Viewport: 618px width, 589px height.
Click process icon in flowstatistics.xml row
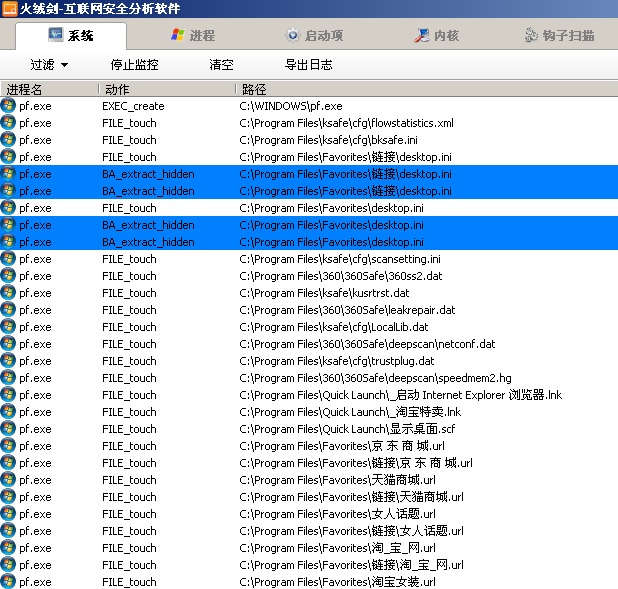point(8,123)
